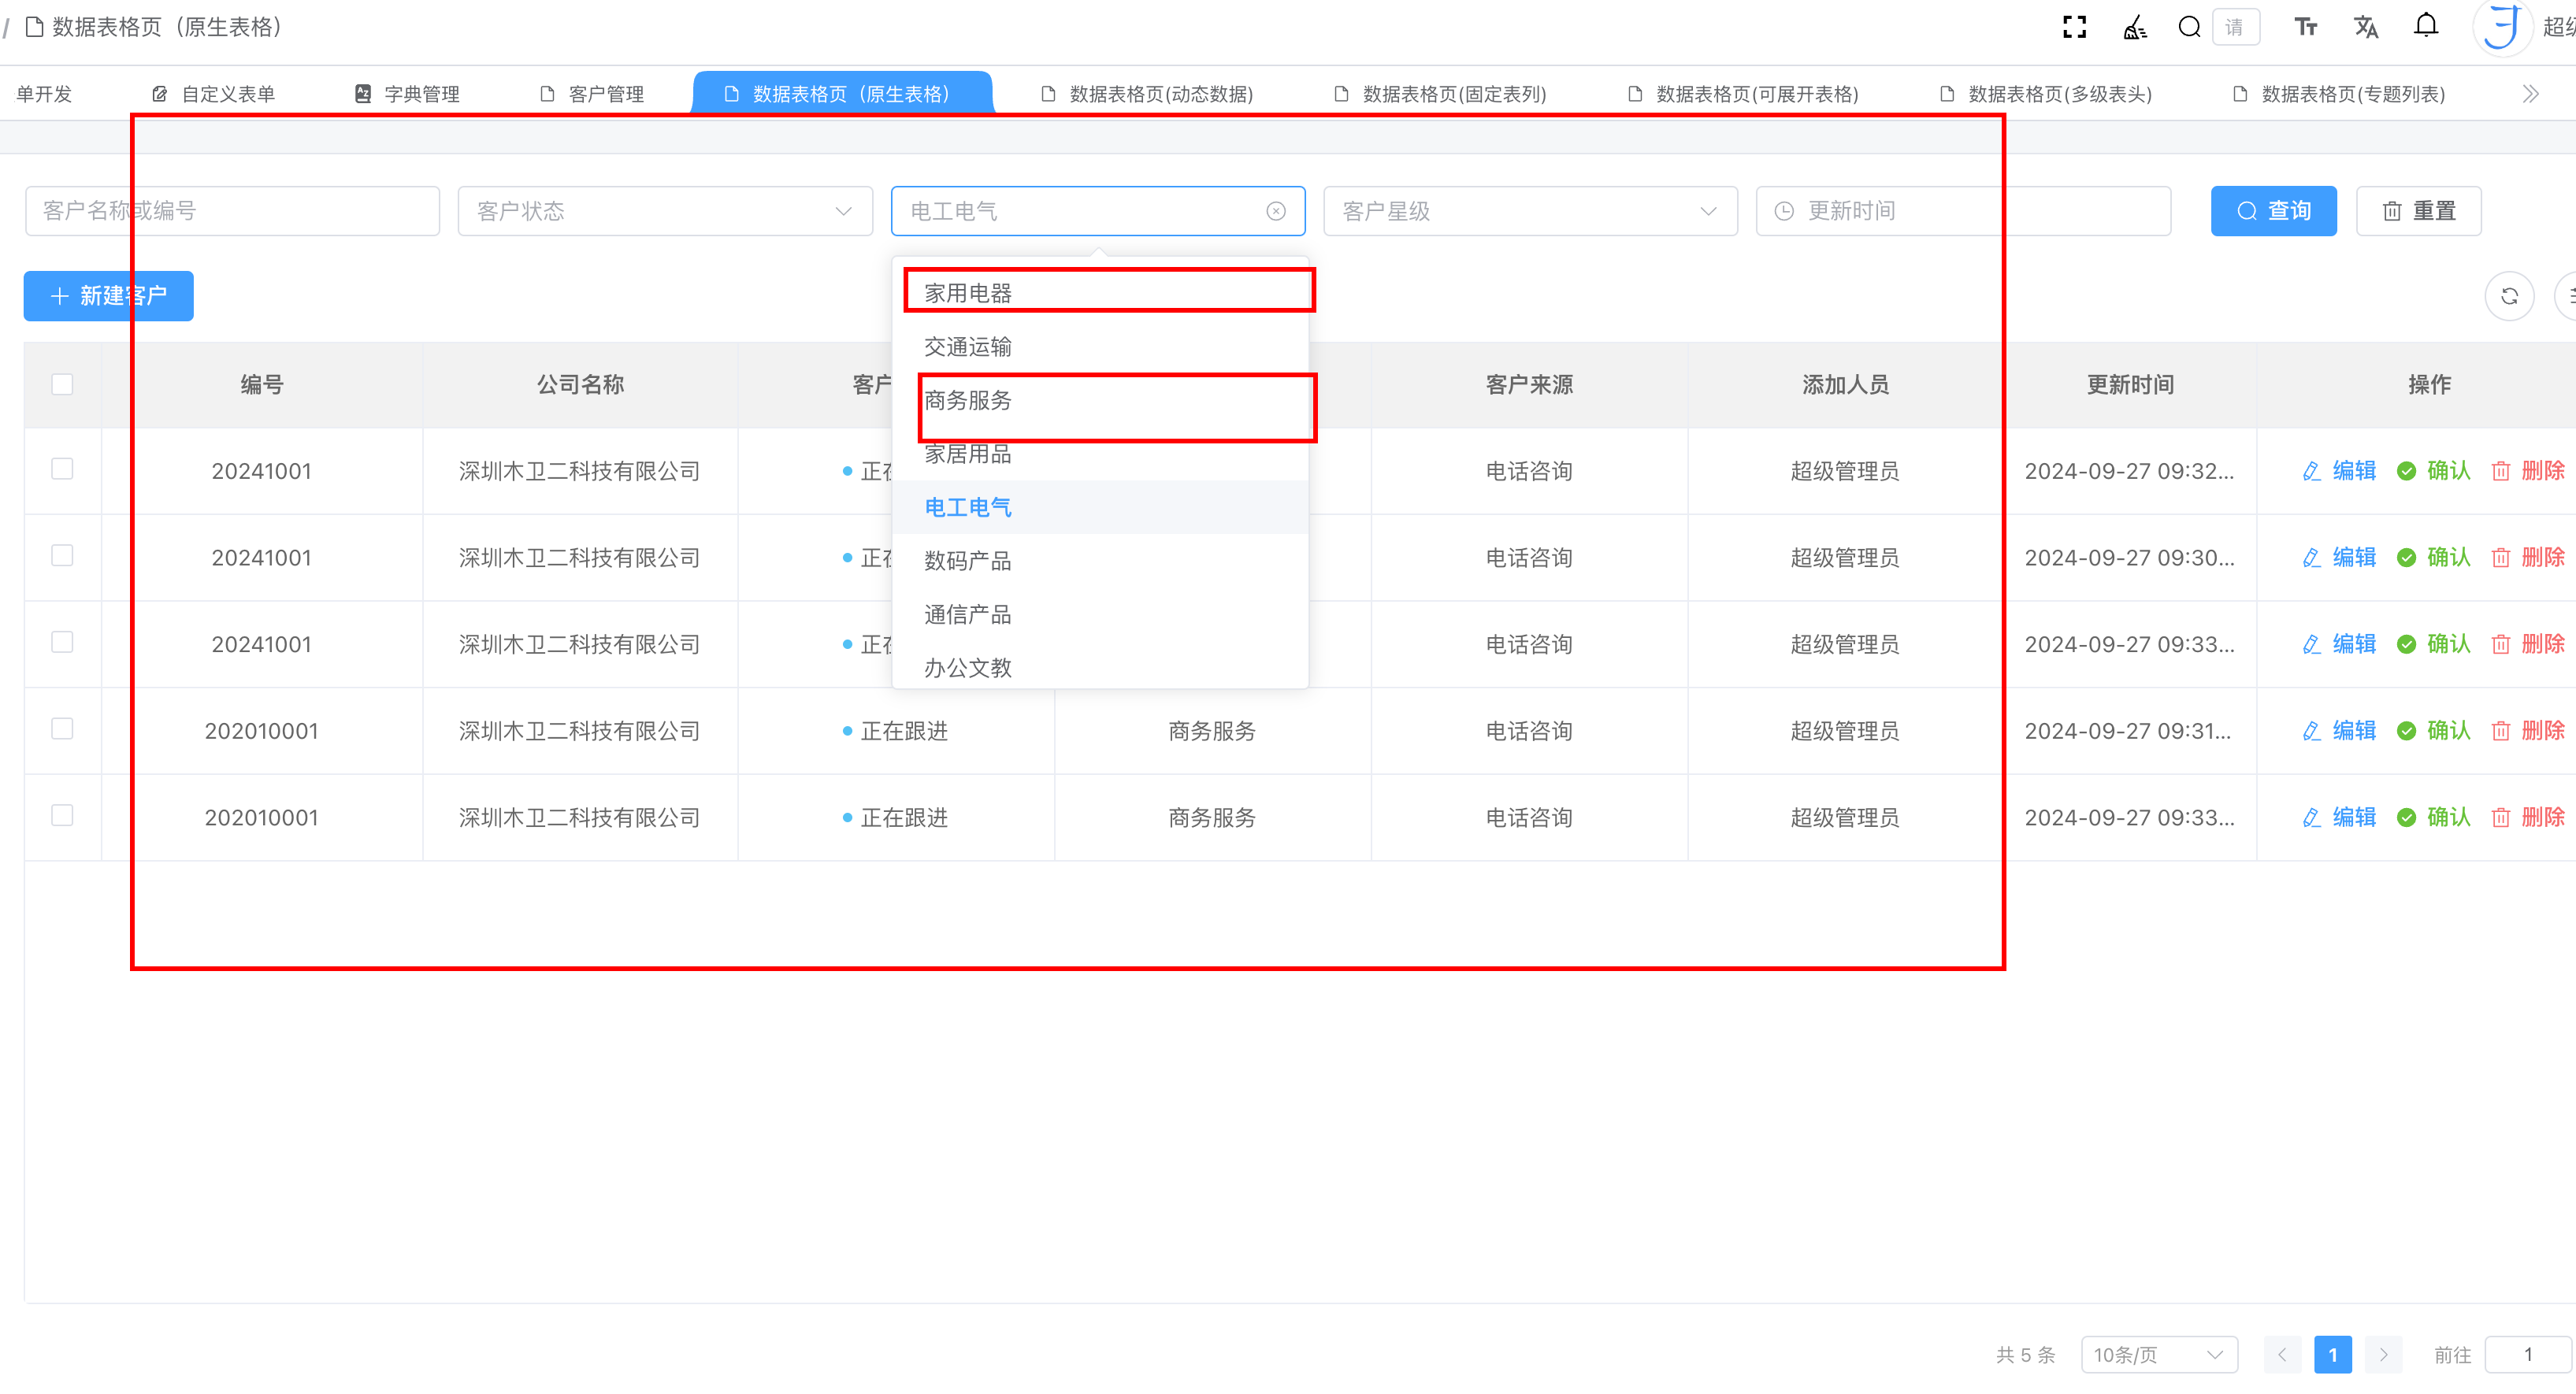Open notifications bell icon
Image resolution: width=2576 pixels, height=1394 pixels.
coord(2425,25)
